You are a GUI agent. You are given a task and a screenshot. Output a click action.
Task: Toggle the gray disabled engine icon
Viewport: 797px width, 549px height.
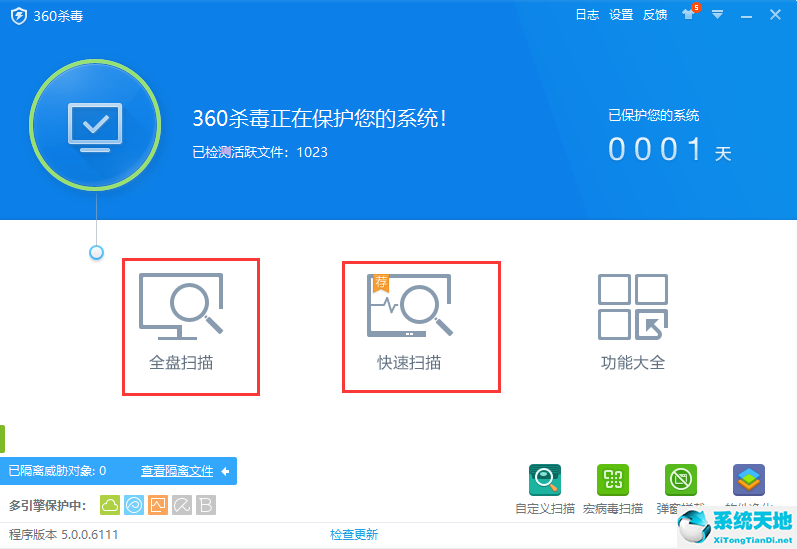(x=182, y=505)
